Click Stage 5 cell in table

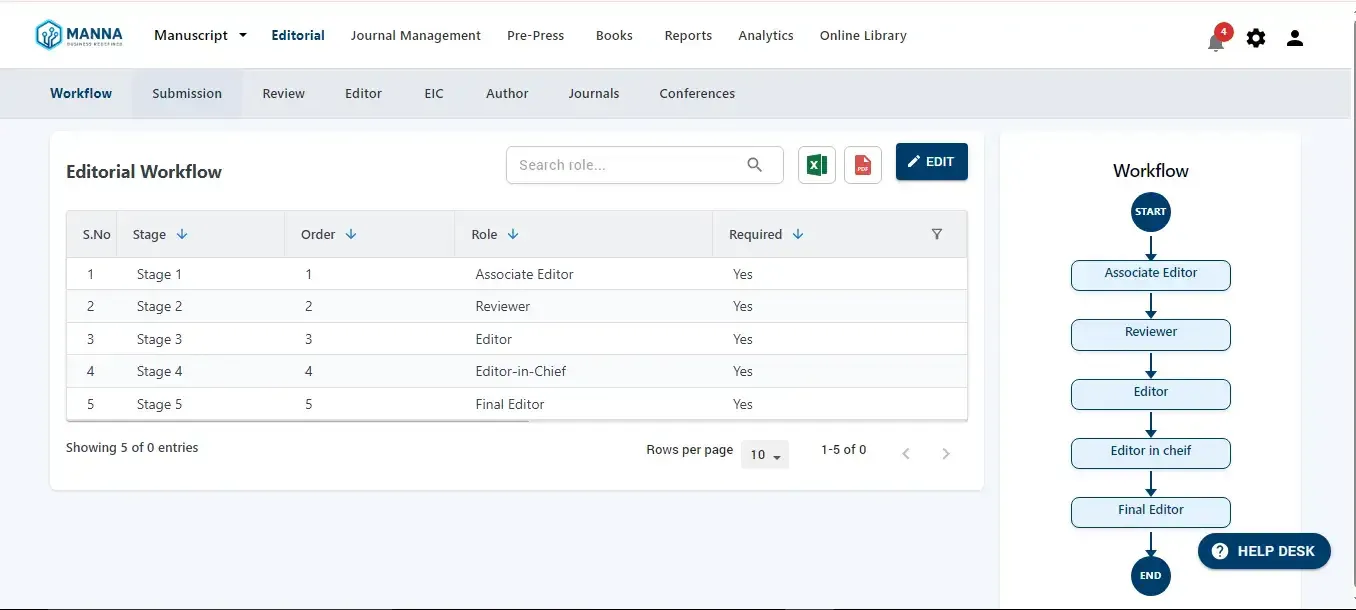159,404
